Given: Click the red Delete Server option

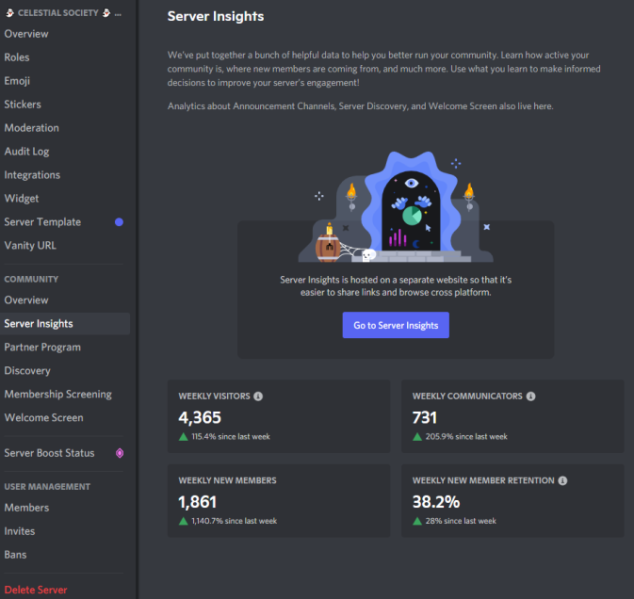Looking at the screenshot, I should point(36,590).
